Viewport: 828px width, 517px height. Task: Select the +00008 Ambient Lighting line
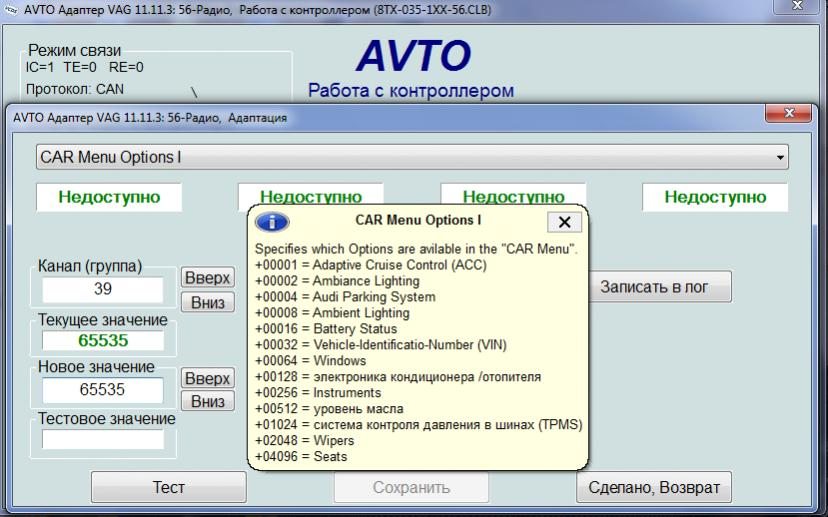click(332, 313)
